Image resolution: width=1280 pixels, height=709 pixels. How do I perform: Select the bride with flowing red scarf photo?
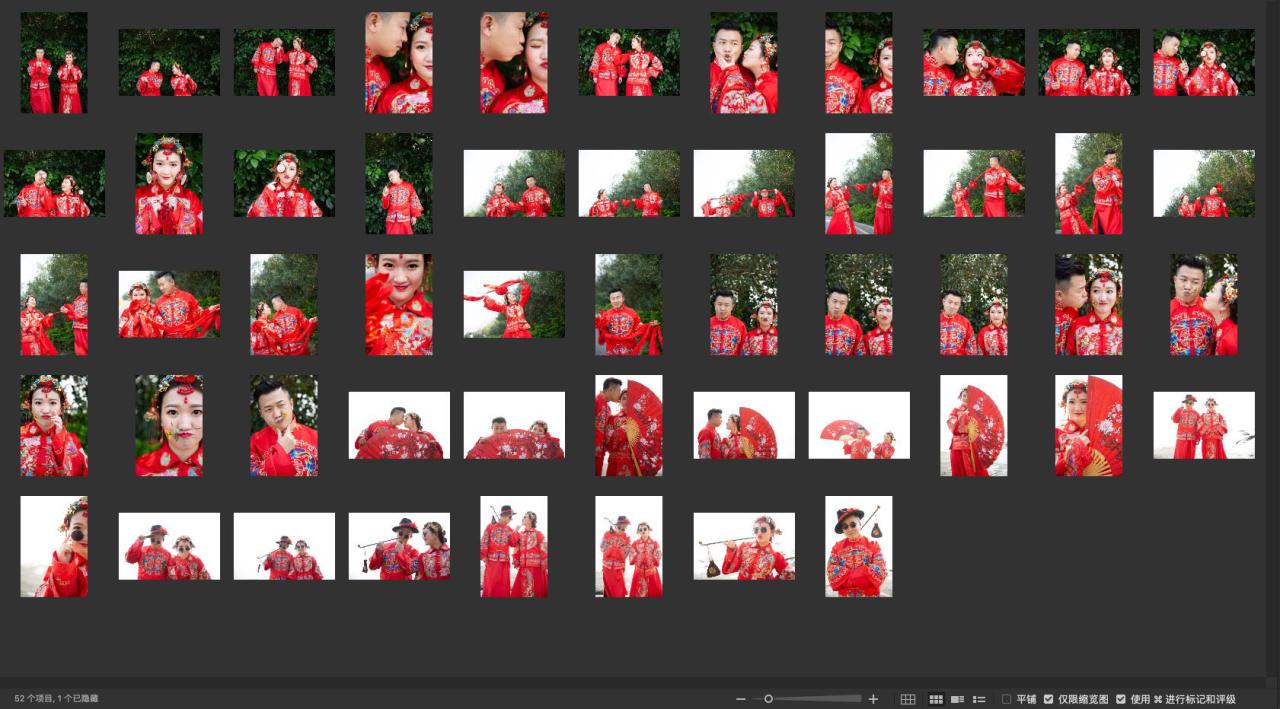pyautogui.click(x=514, y=304)
